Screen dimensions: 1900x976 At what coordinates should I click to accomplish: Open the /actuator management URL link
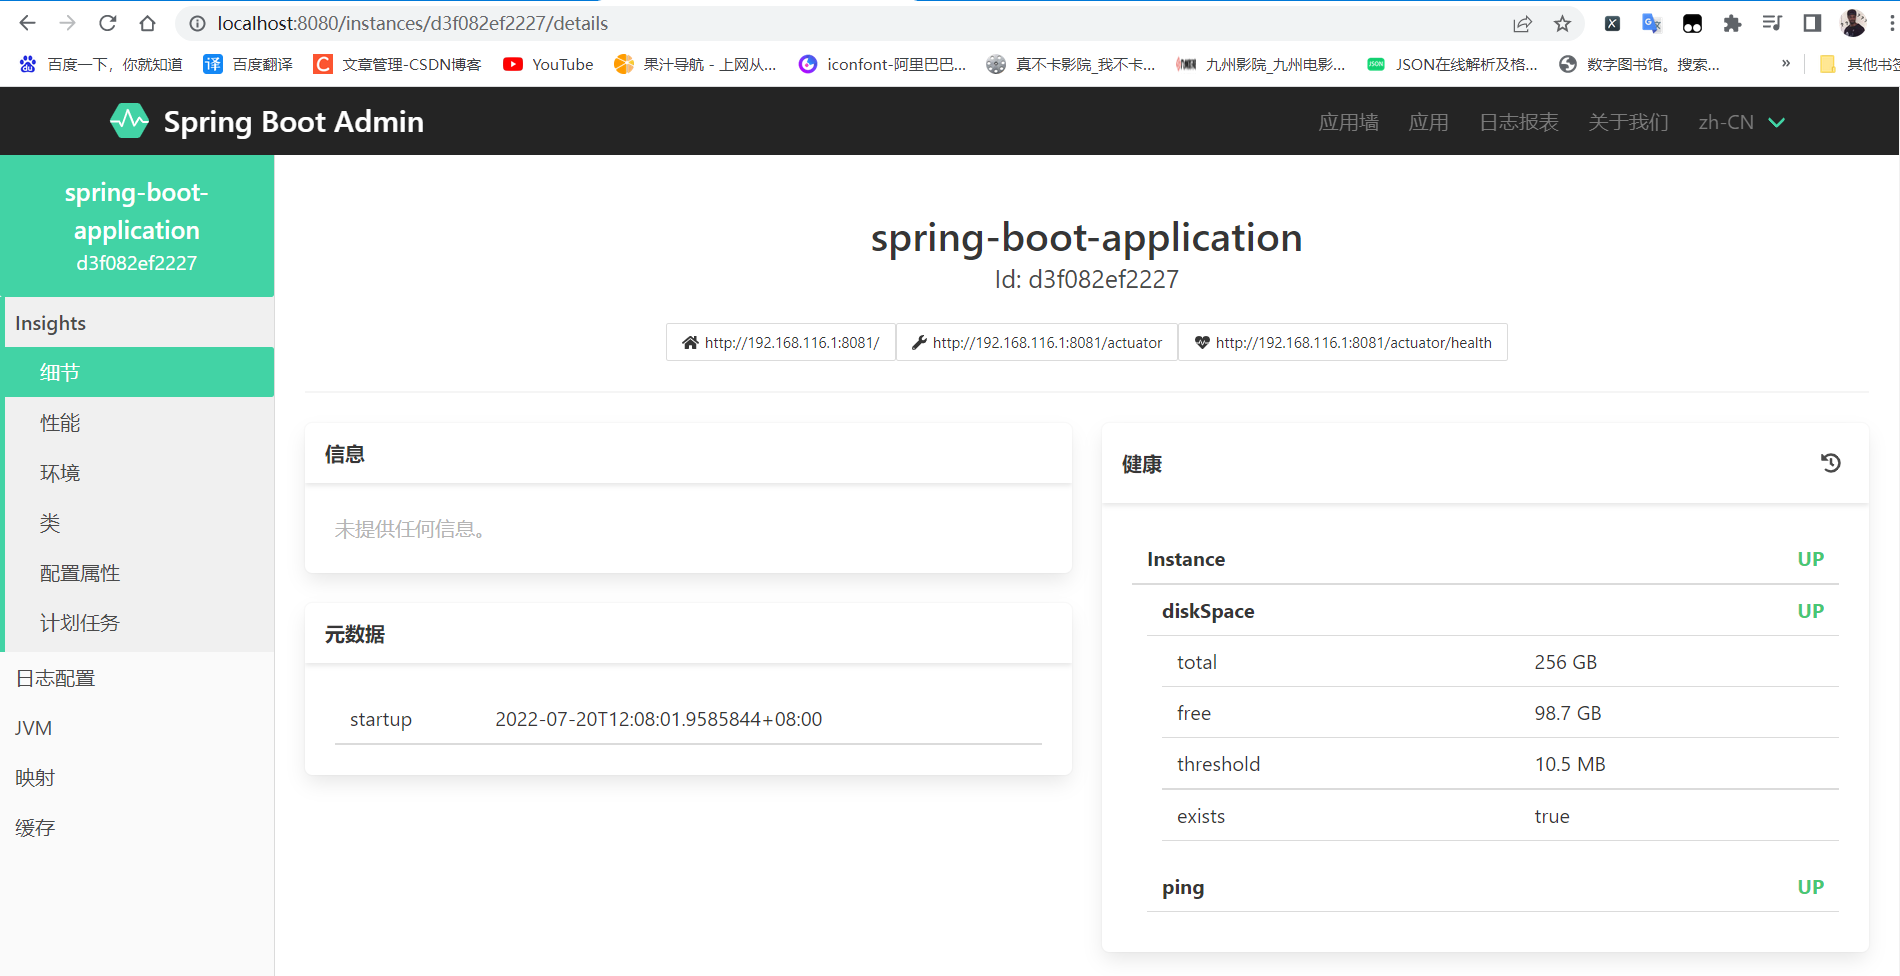[1037, 342]
